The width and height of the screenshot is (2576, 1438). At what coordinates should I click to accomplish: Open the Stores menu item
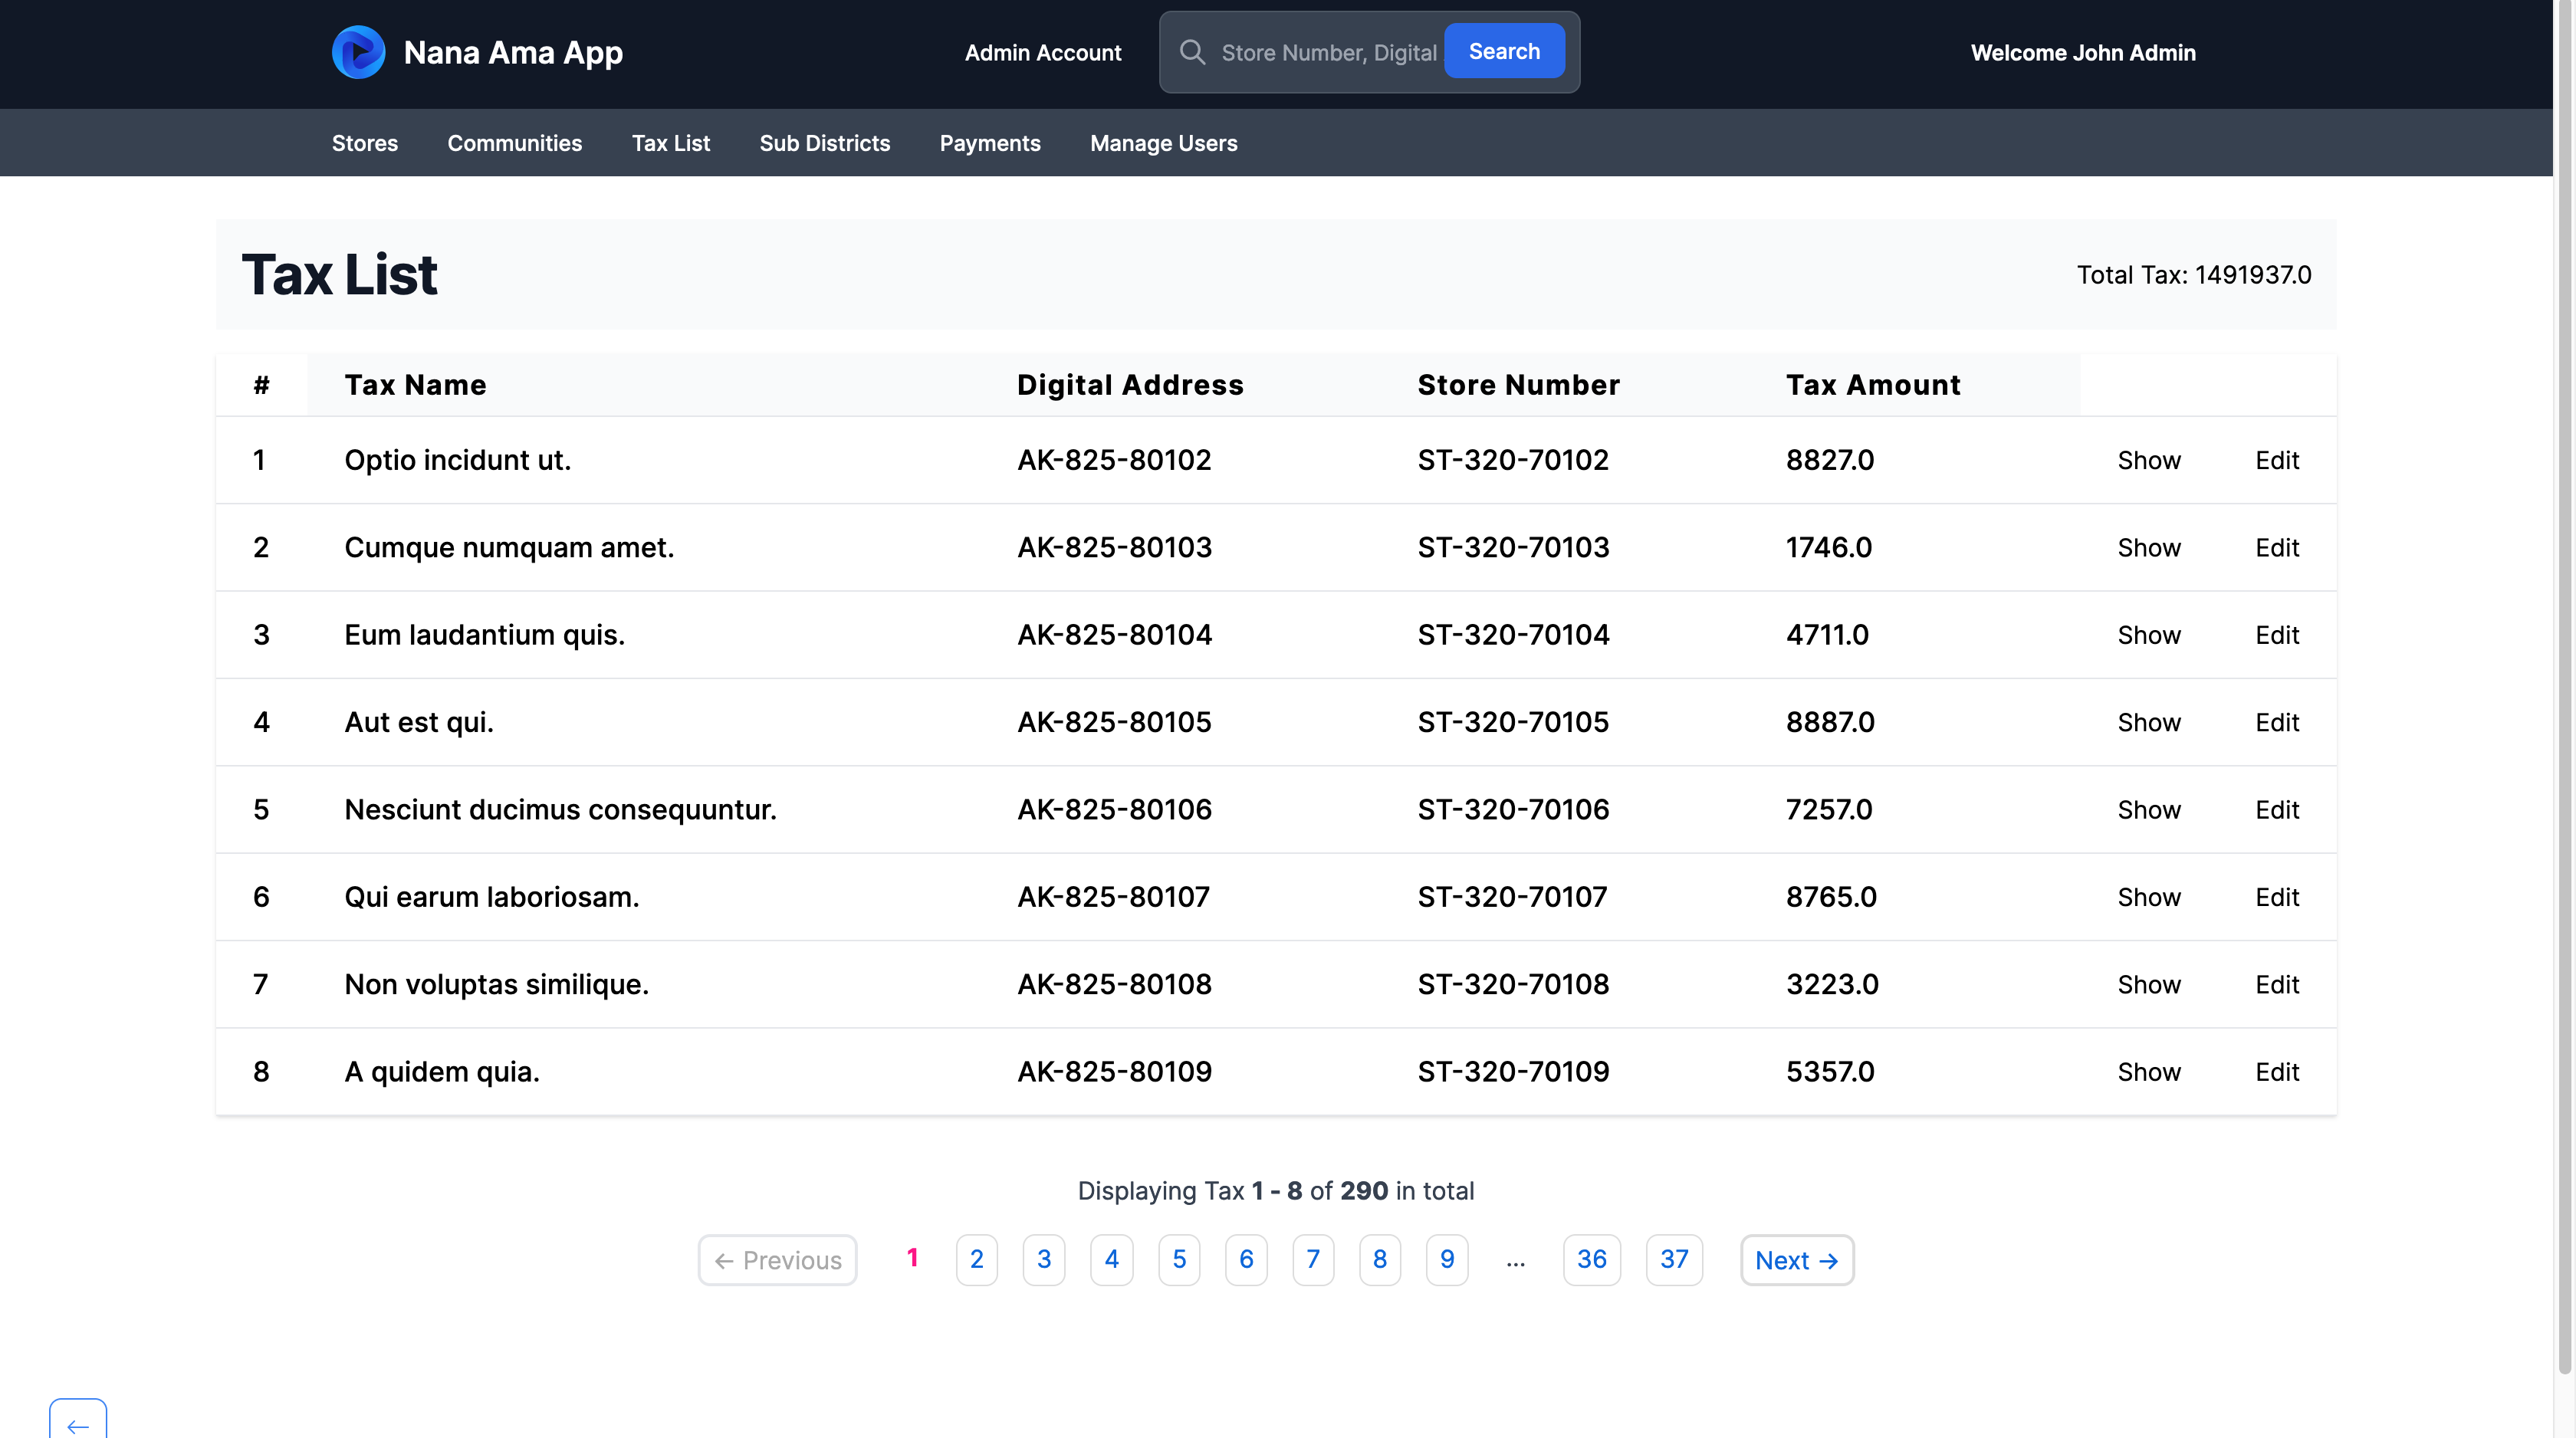[x=364, y=143]
